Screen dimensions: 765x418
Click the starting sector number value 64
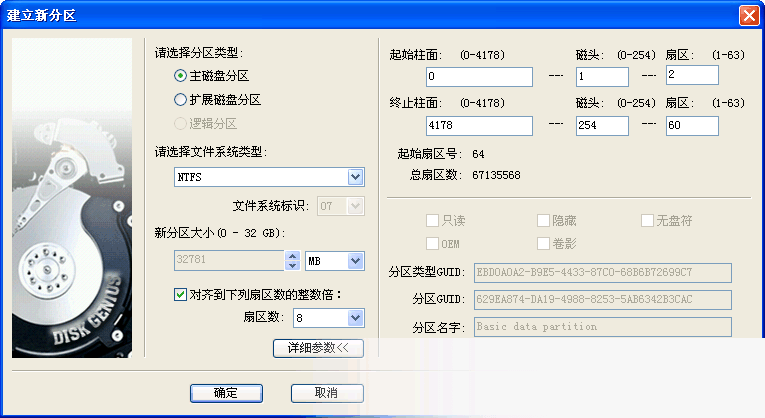tap(478, 154)
